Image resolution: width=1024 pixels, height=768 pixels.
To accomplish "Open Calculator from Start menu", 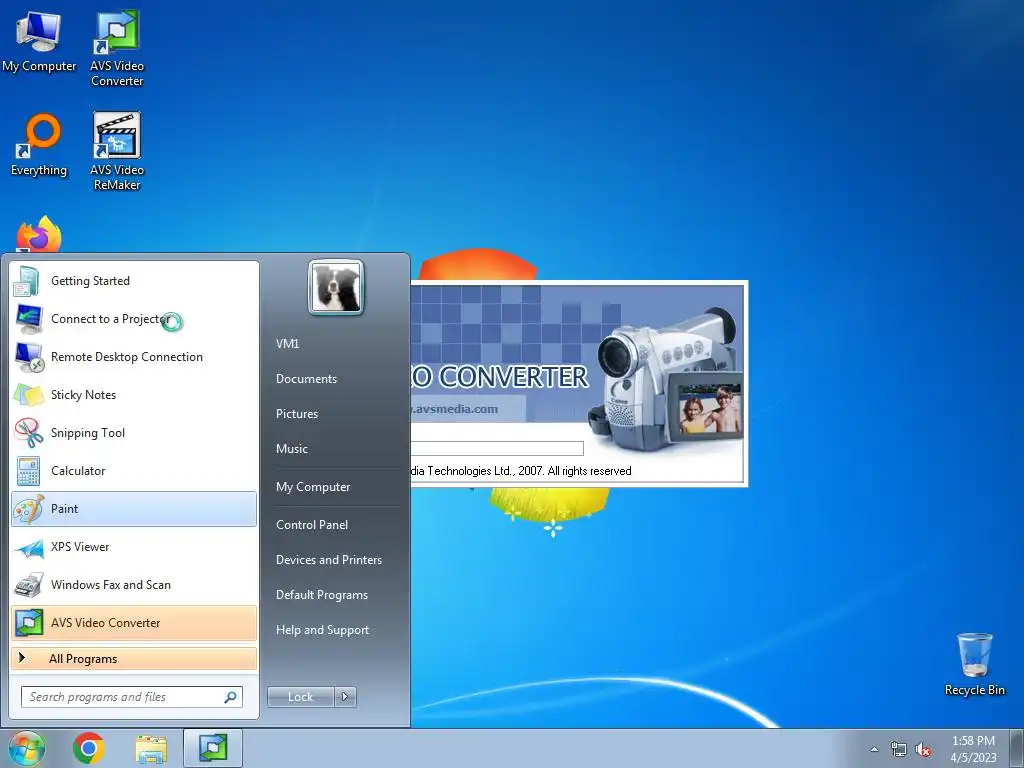I will click(x=134, y=470).
